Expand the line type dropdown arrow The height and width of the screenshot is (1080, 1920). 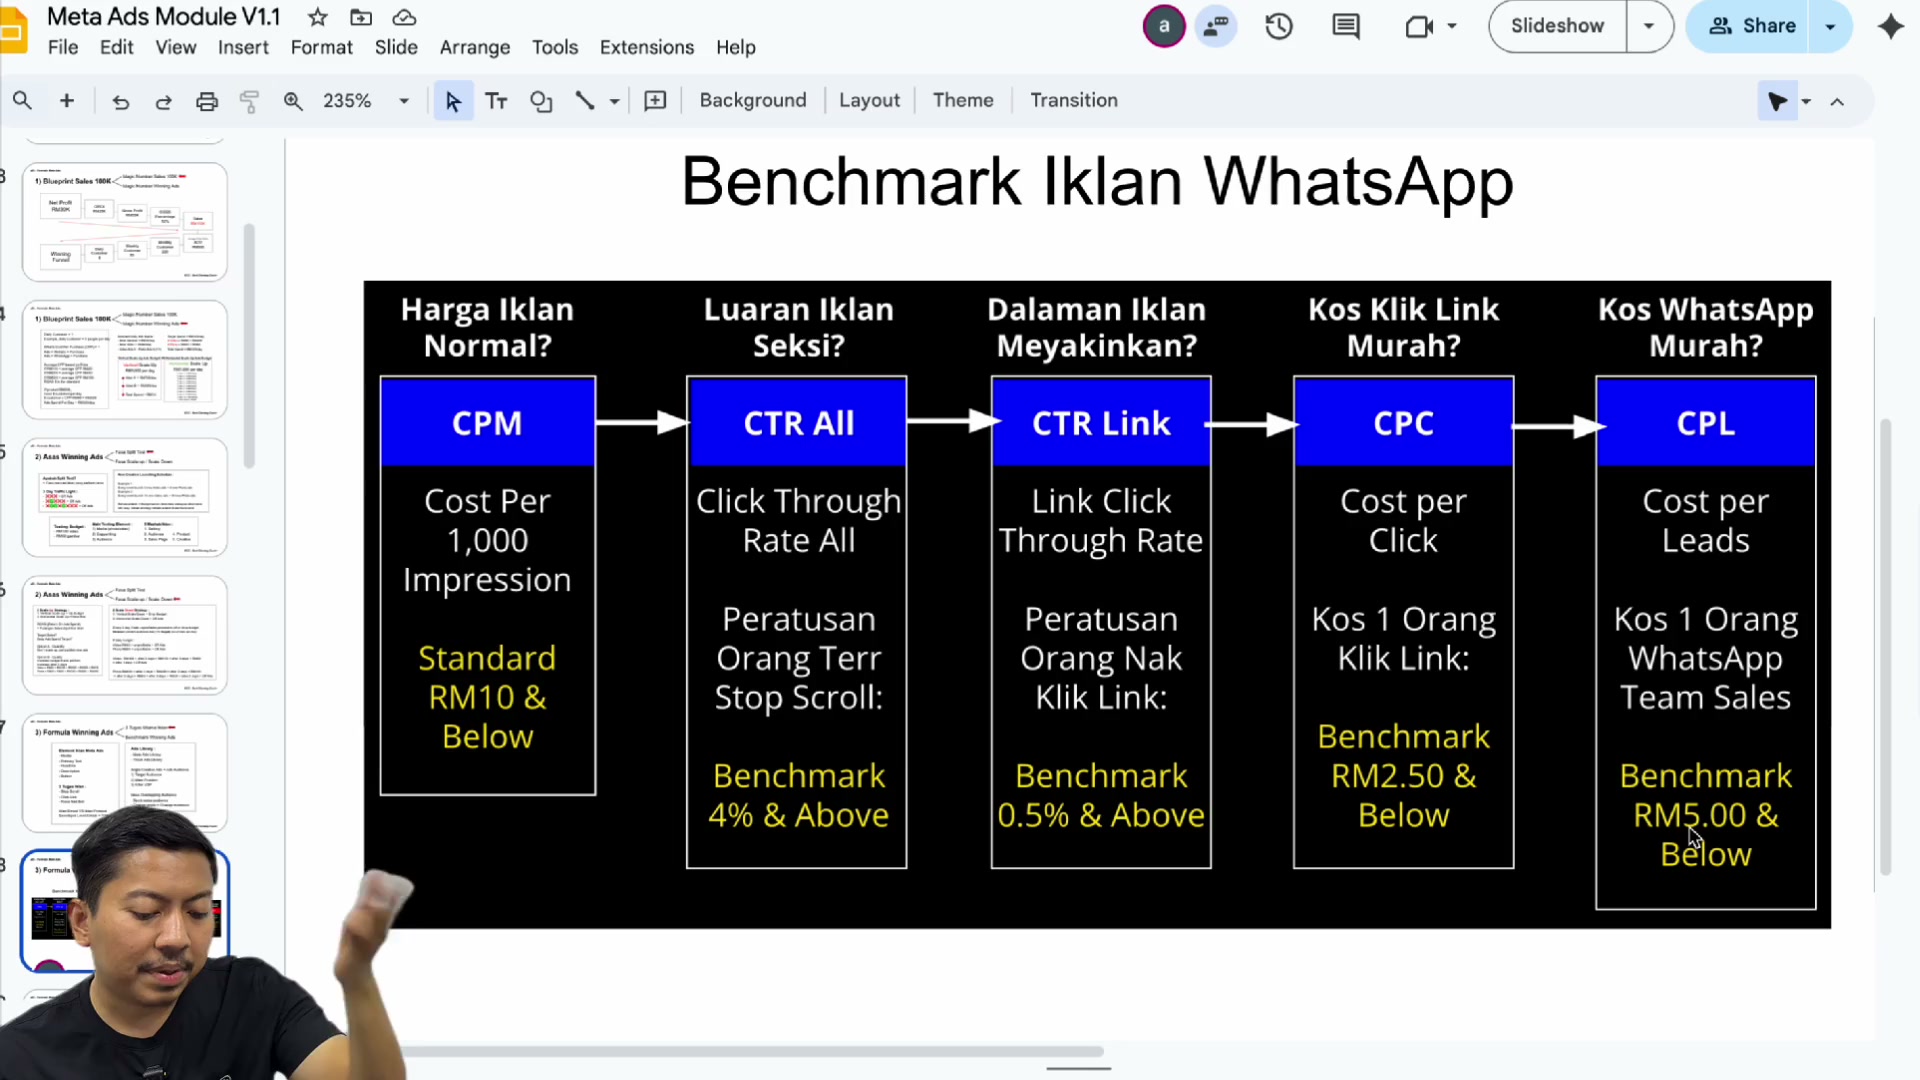point(614,101)
